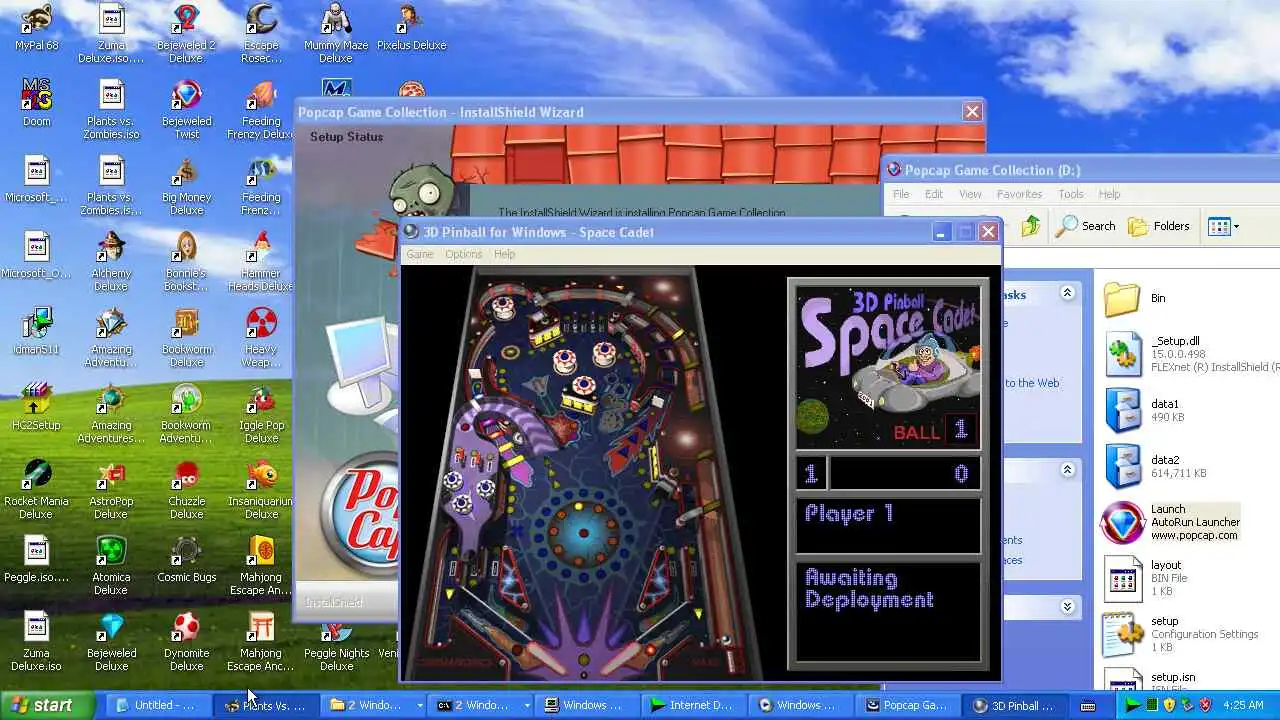Collapse the Tasks panel in explorer sidebar
The image size is (1280, 720).
pos(1067,293)
